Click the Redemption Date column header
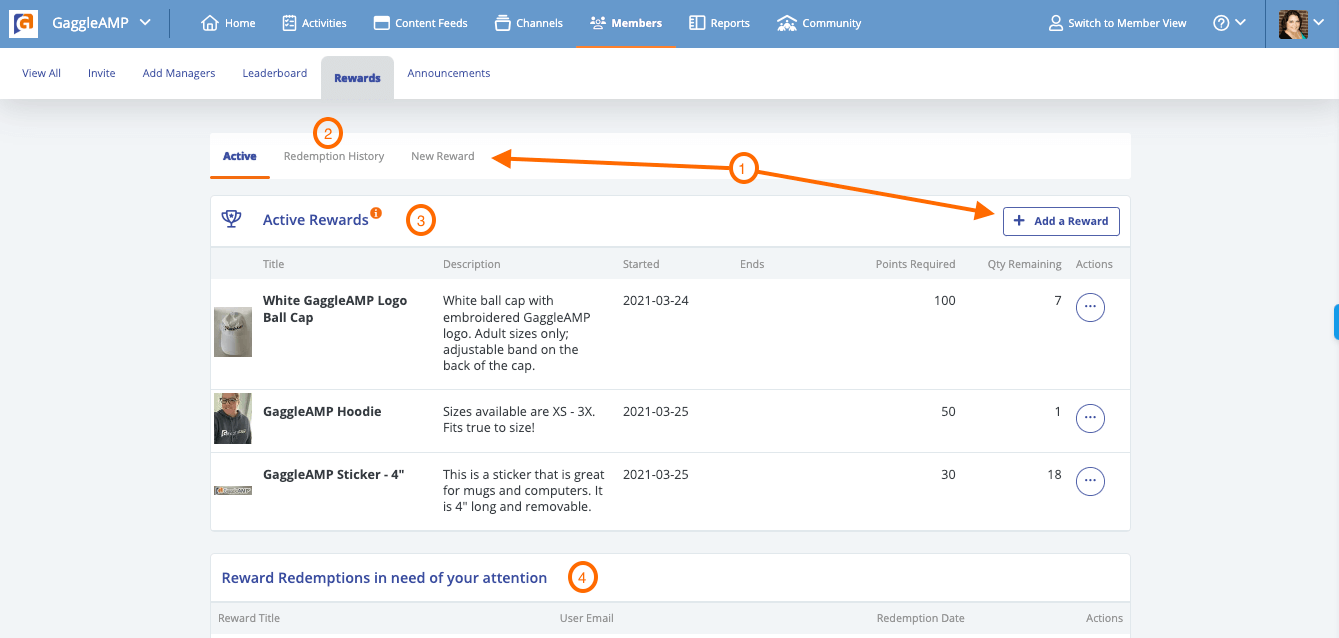Screen dimensions: 1339x638 921,618
